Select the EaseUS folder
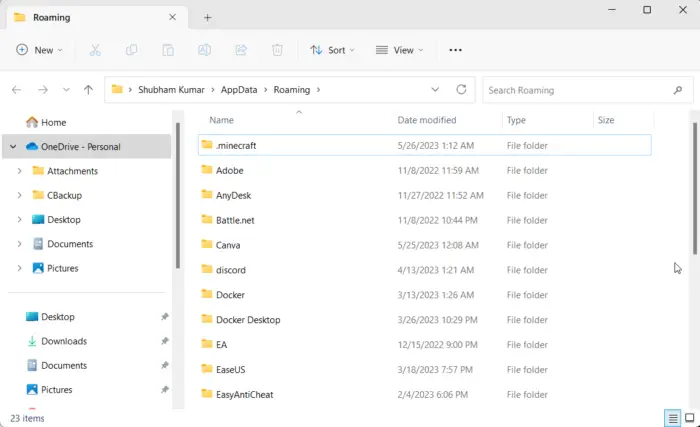The image size is (700, 427). [x=425, y=369]
